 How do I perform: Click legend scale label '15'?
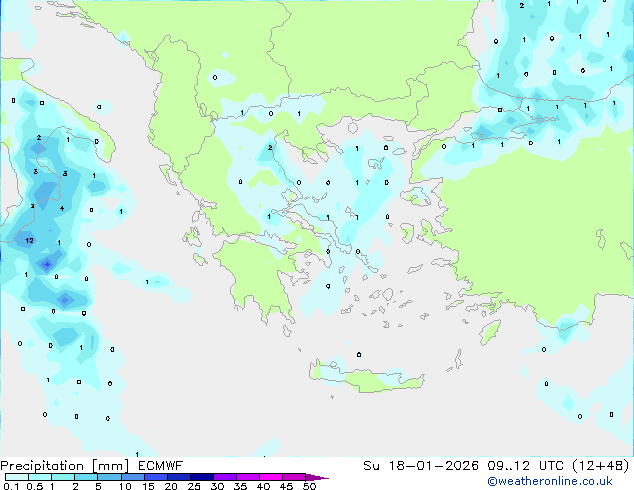click(148, 486)
